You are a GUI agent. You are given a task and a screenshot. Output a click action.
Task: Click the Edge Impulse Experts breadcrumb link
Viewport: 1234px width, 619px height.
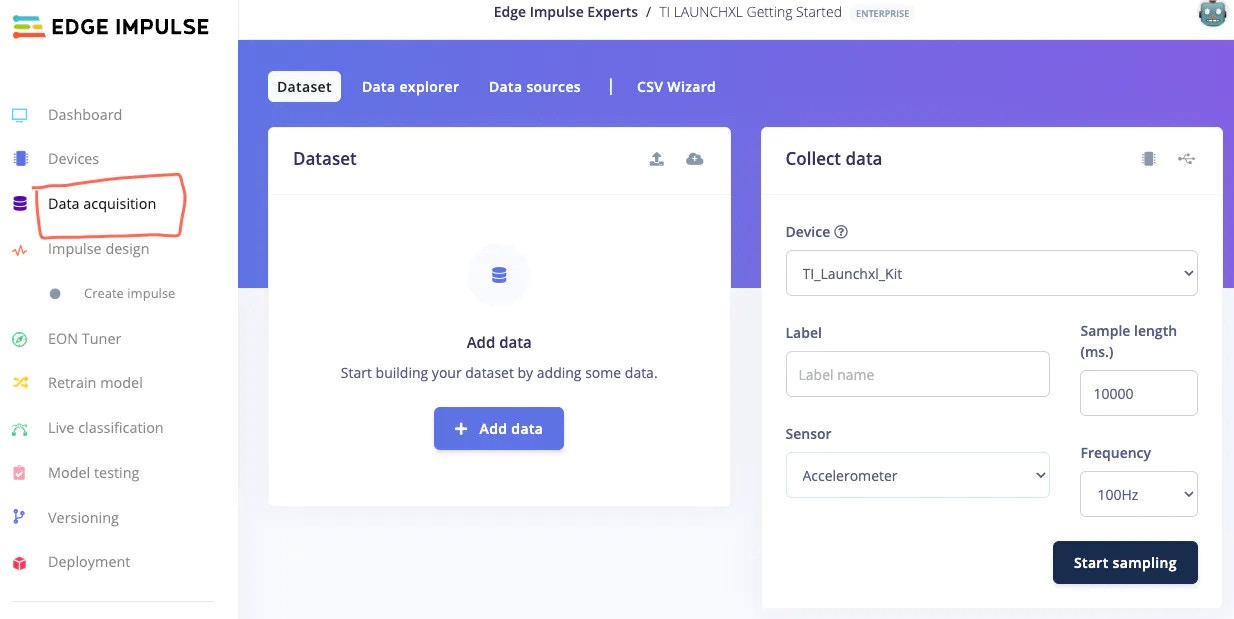tap(566, 13)
